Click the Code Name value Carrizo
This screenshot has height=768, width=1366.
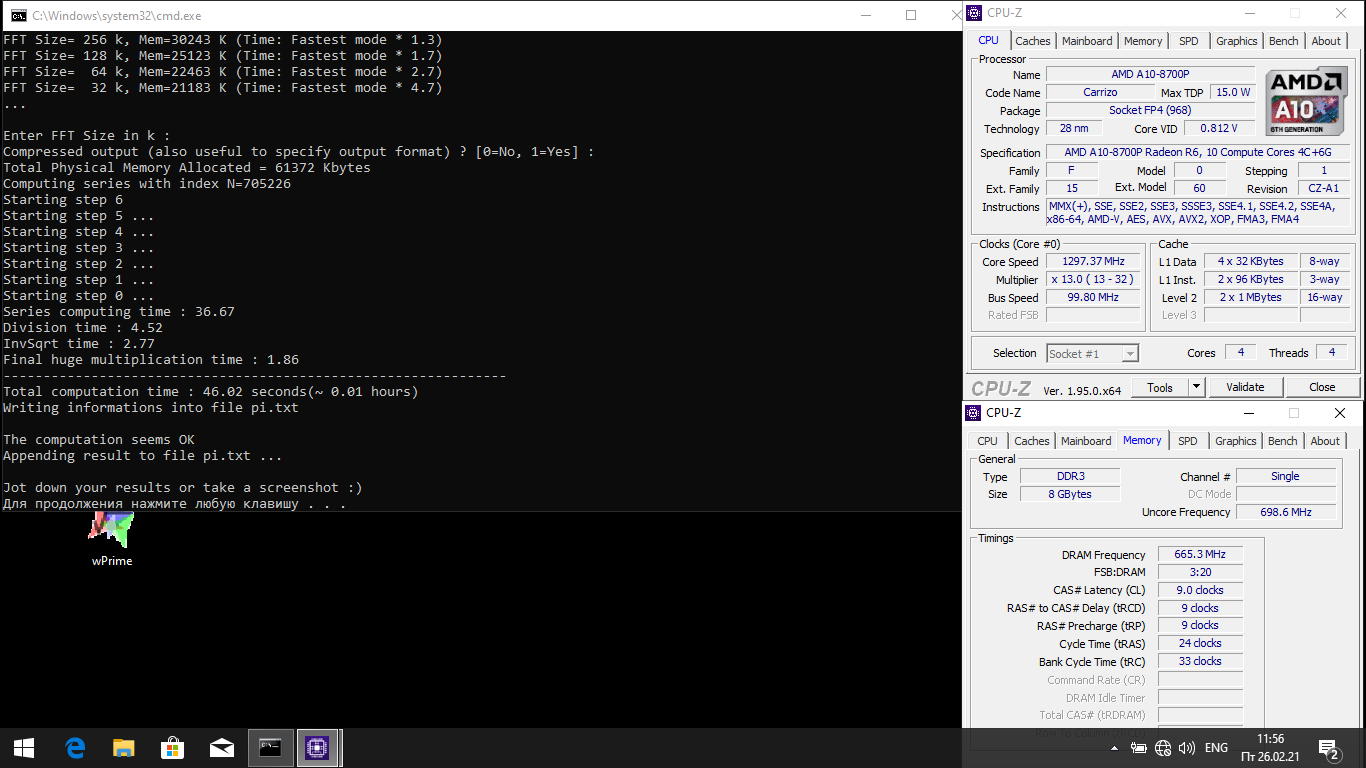point(1100,92)
